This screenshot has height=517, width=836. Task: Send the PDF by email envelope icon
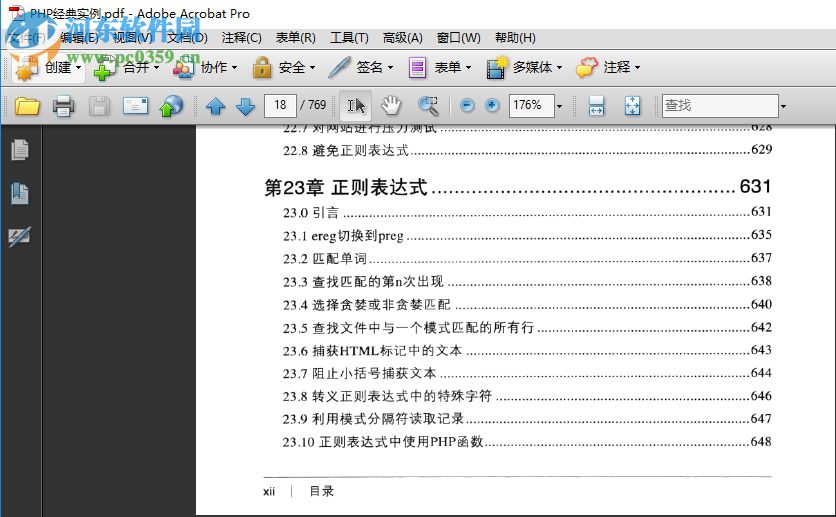coord(135,106)
